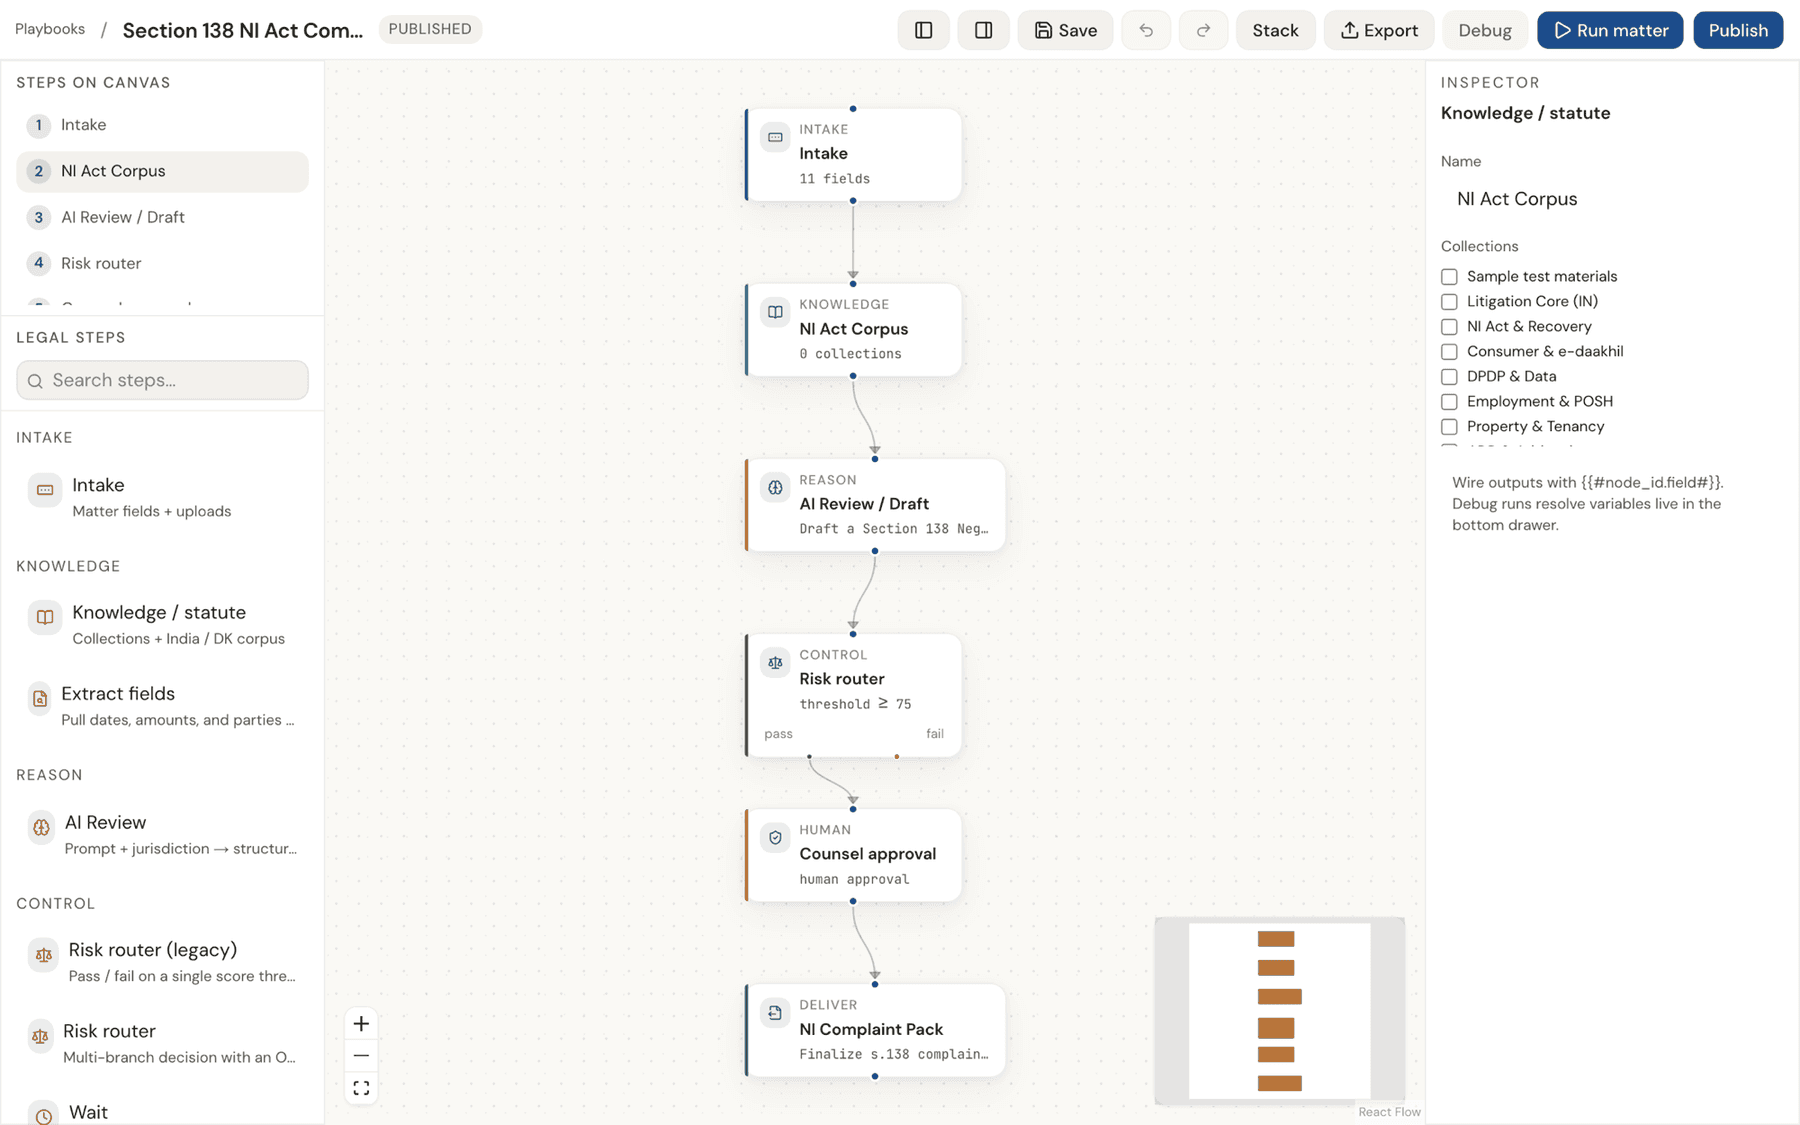
Task: Click the AI Review brain icon in palette
Action: (x=41, y=828)
